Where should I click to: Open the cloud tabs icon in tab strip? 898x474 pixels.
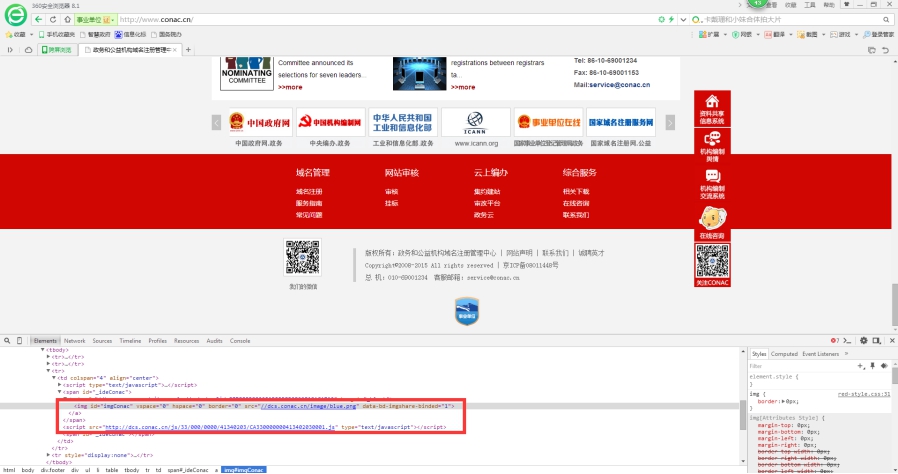(x=28, y=50)
